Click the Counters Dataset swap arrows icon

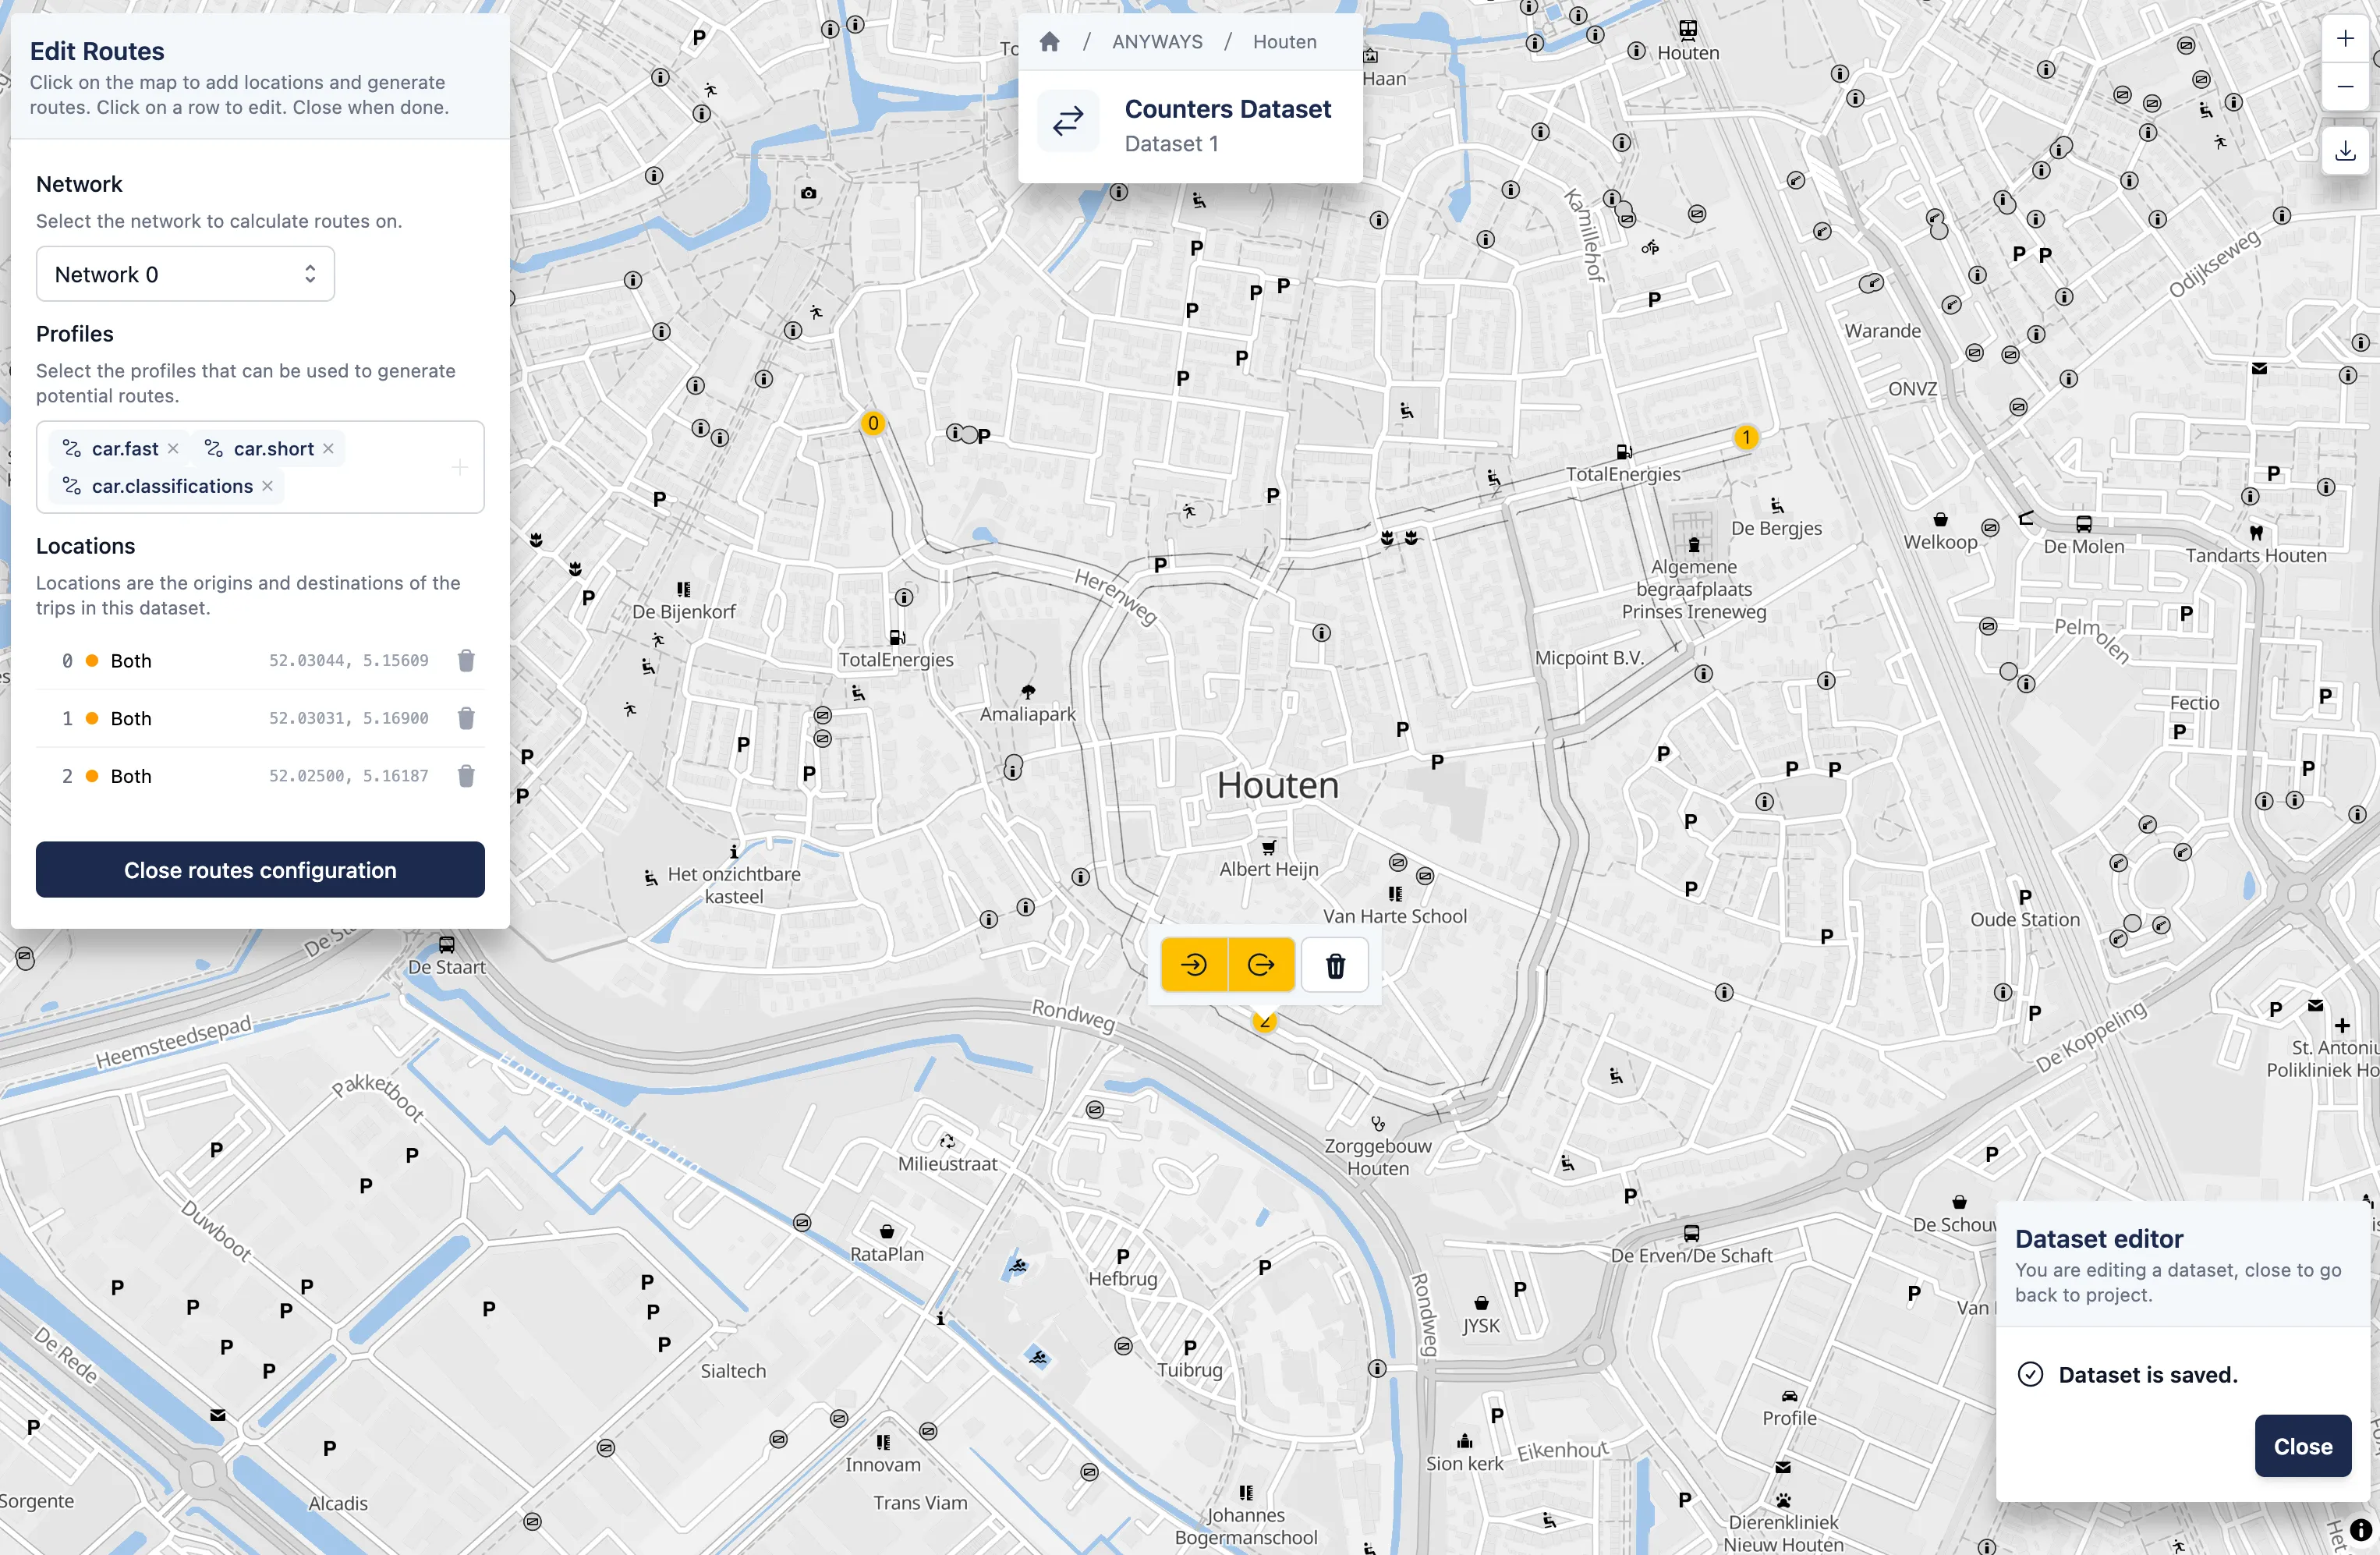point(1068,121)
